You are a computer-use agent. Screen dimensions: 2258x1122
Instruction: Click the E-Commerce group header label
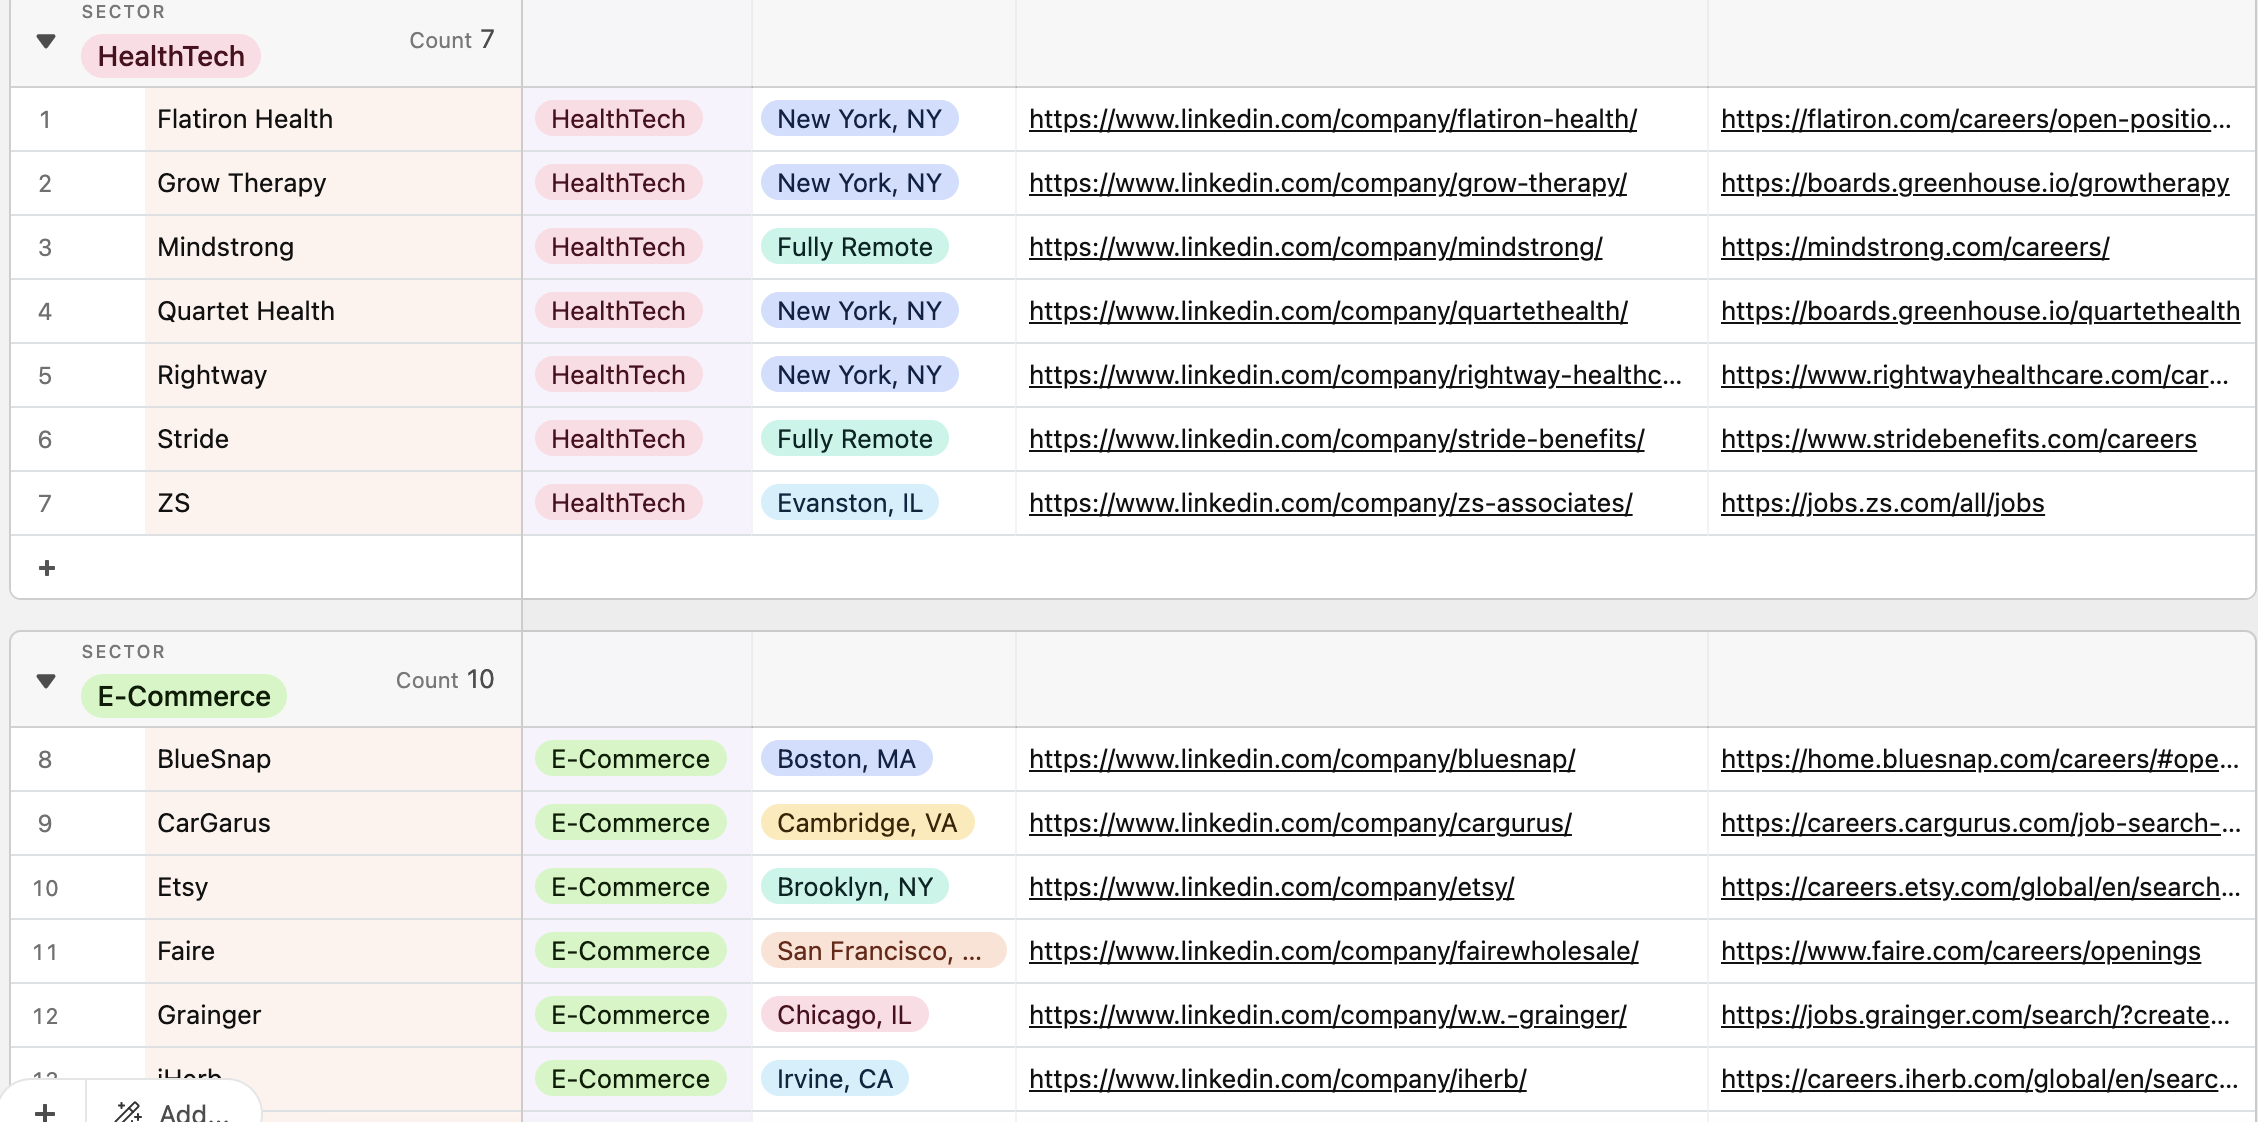pyautogui.click(x=184, y=696)
